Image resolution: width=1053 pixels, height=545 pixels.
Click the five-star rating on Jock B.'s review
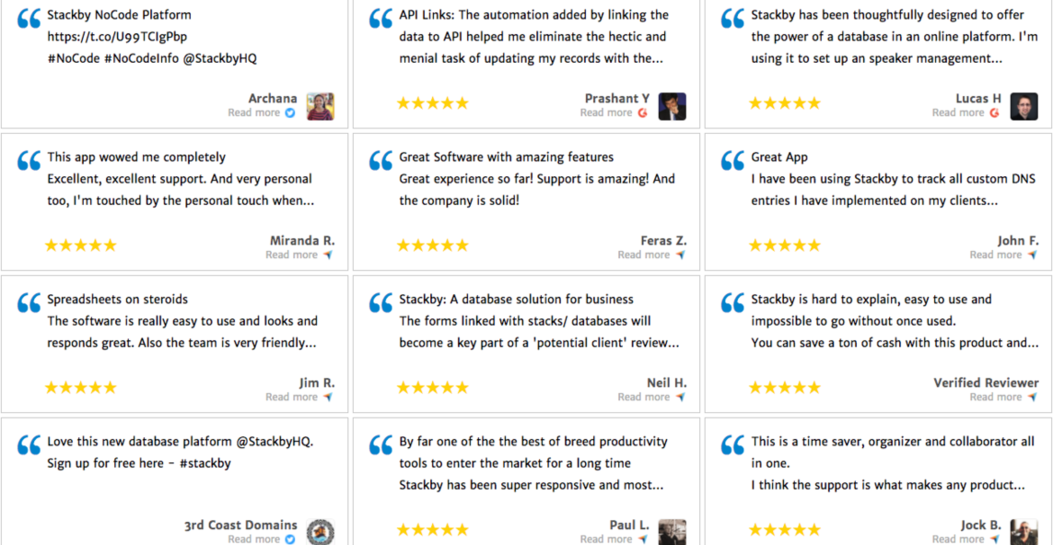pos(785,530)
